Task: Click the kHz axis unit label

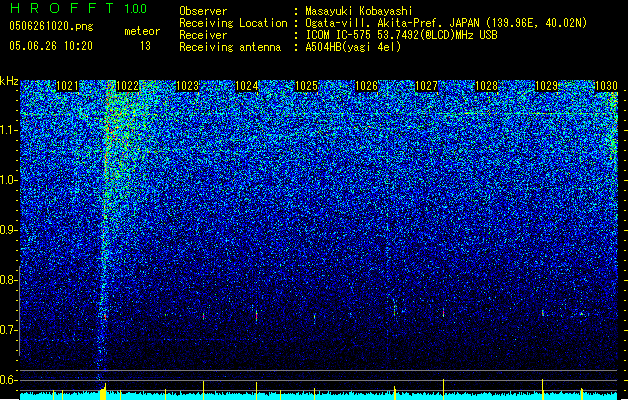Action: (9, 81)
